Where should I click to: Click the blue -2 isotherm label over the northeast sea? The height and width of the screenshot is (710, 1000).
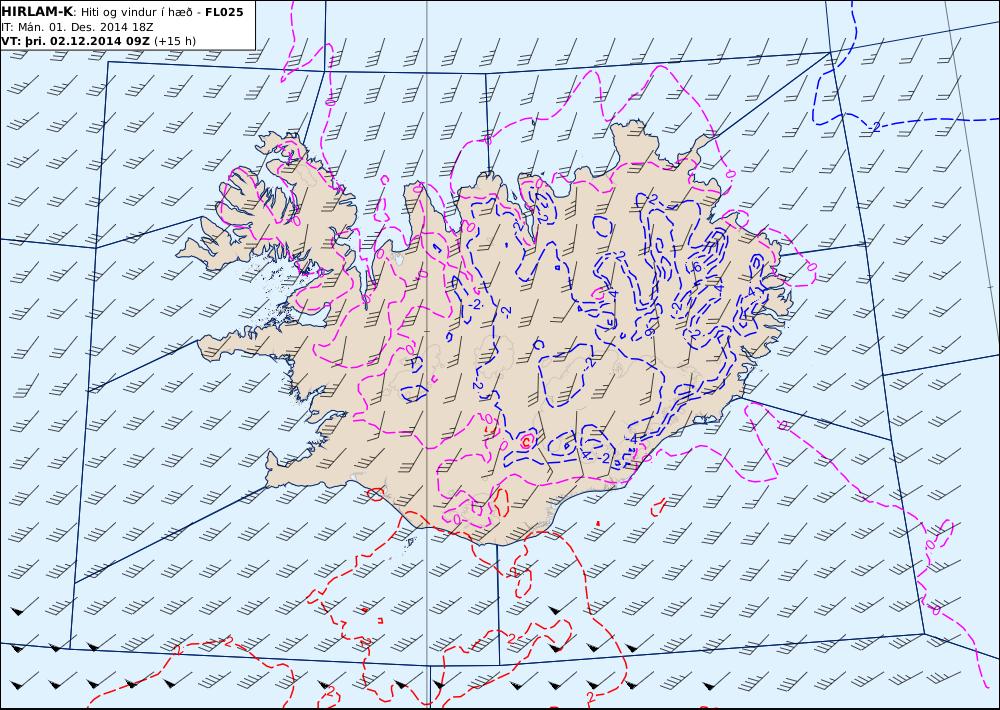tap(875, 127)
